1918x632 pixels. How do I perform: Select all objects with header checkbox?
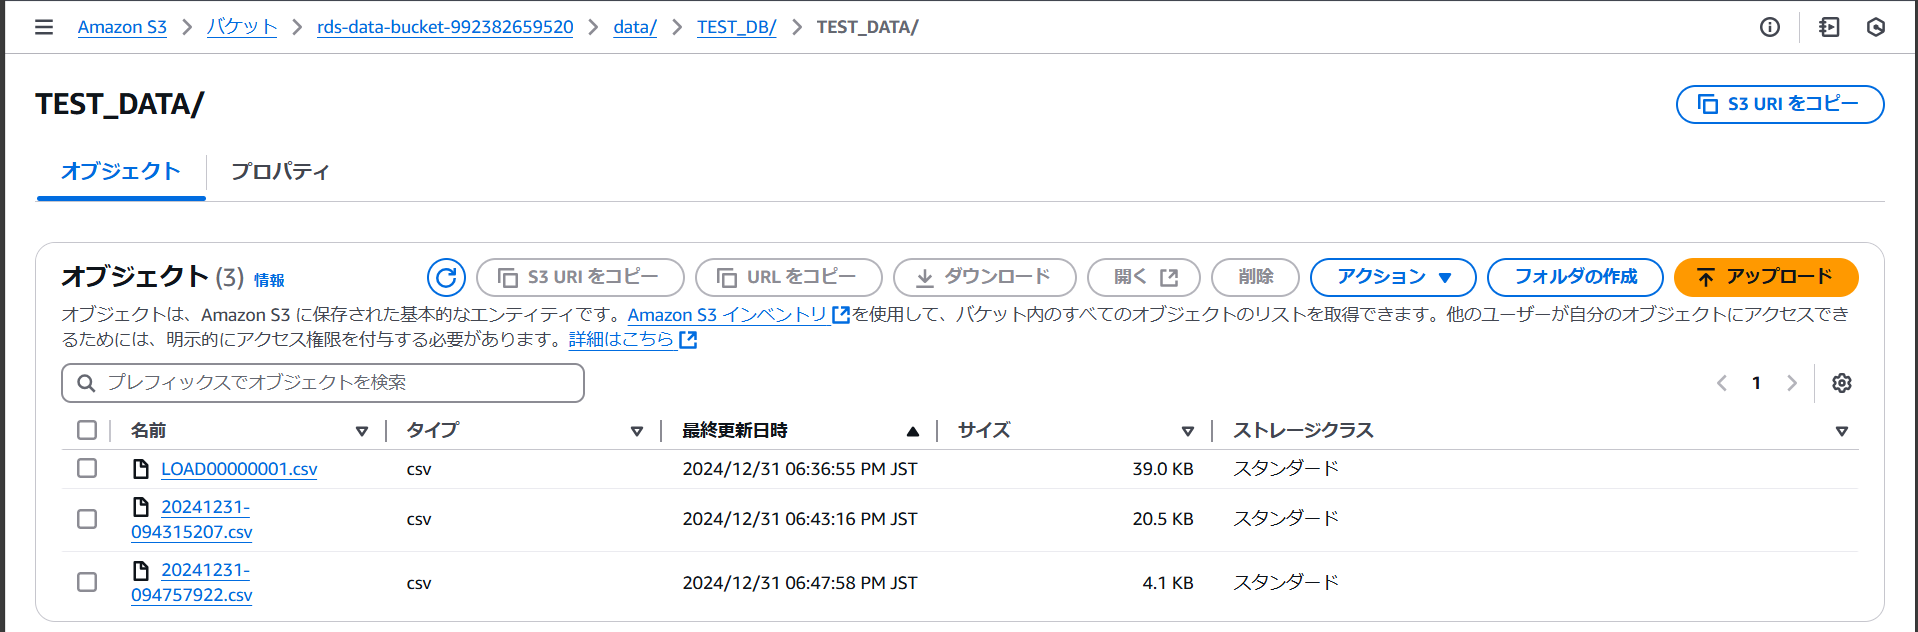coord(87,430)
